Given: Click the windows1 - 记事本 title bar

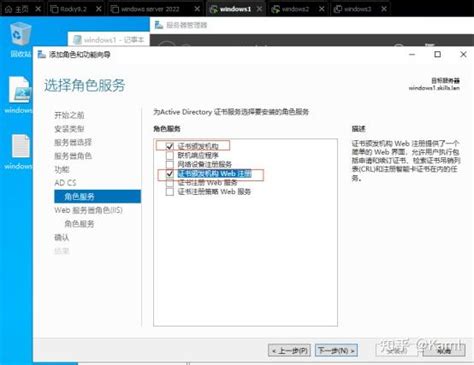Looking at the screenshot, I should tap(109, 40).
